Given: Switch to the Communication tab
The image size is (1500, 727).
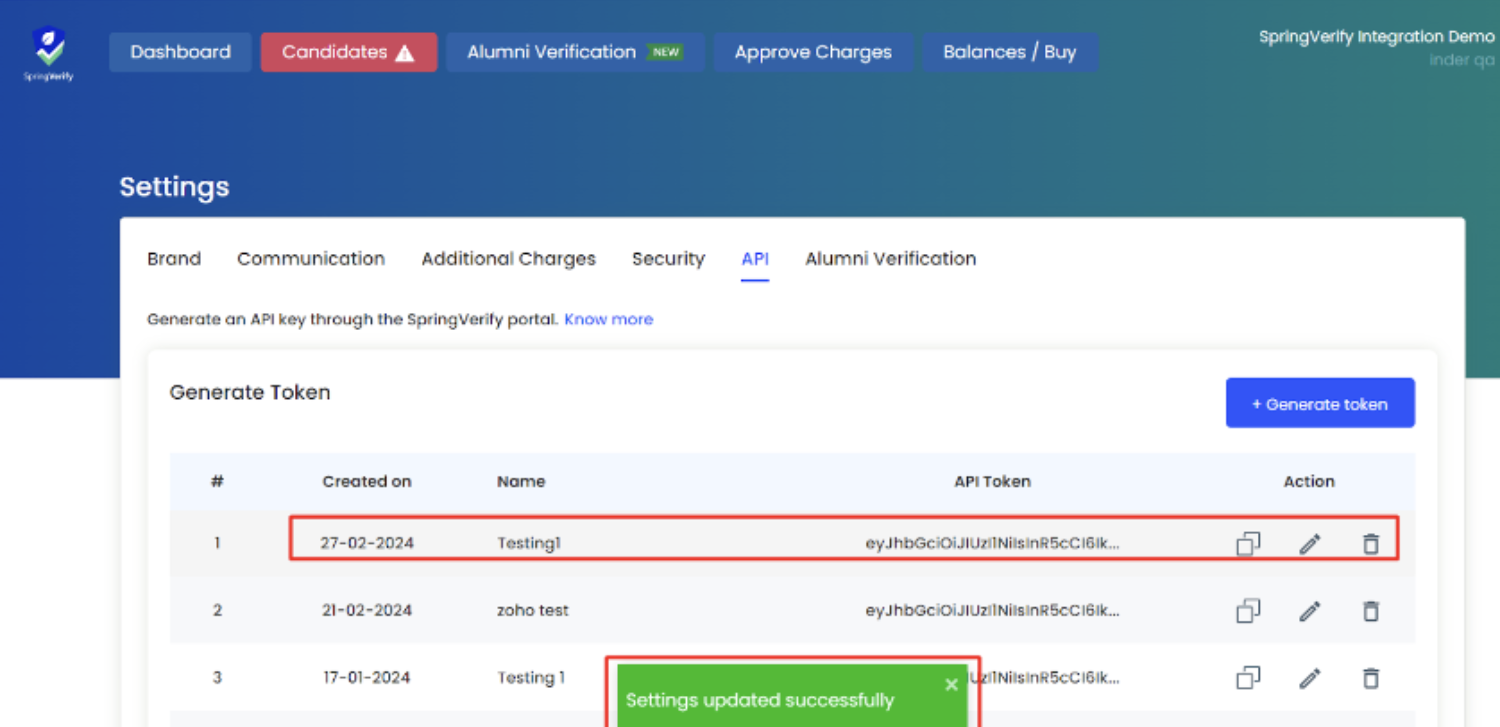Looking at the screenshot, I should pos(311,259).
